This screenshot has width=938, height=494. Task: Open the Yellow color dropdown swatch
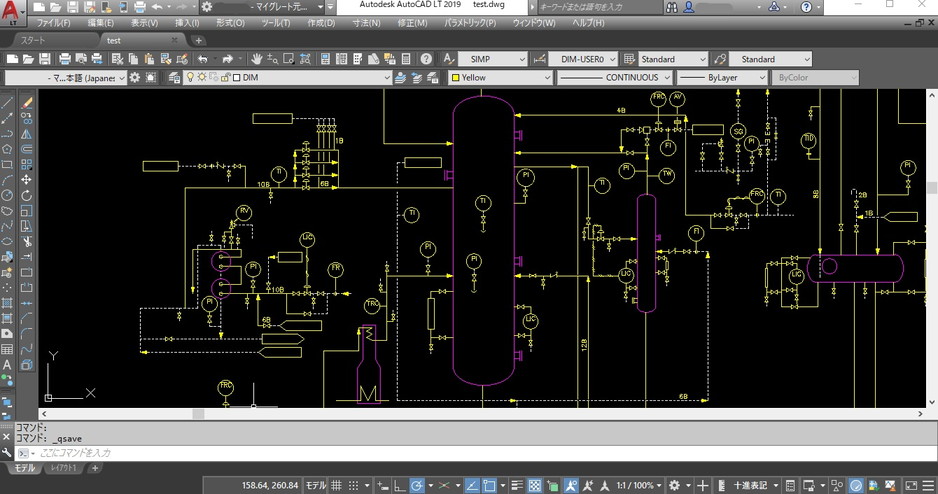(x=500, y=78)
